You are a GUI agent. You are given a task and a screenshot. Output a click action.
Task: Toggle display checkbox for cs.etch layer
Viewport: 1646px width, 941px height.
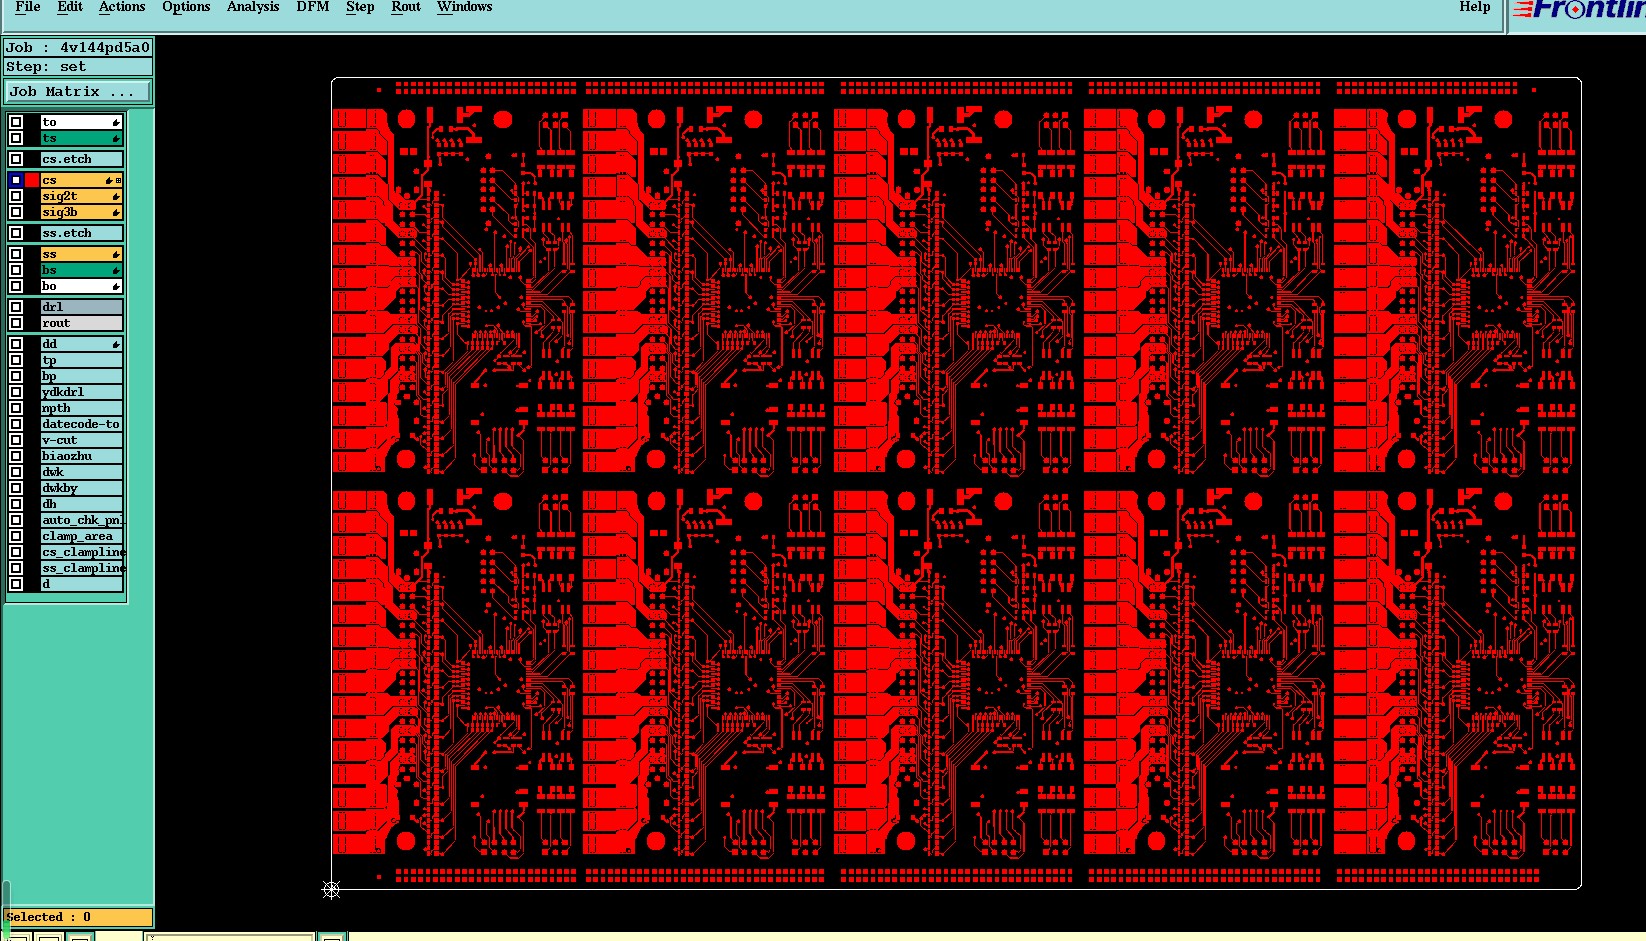(x=16, y=159)
